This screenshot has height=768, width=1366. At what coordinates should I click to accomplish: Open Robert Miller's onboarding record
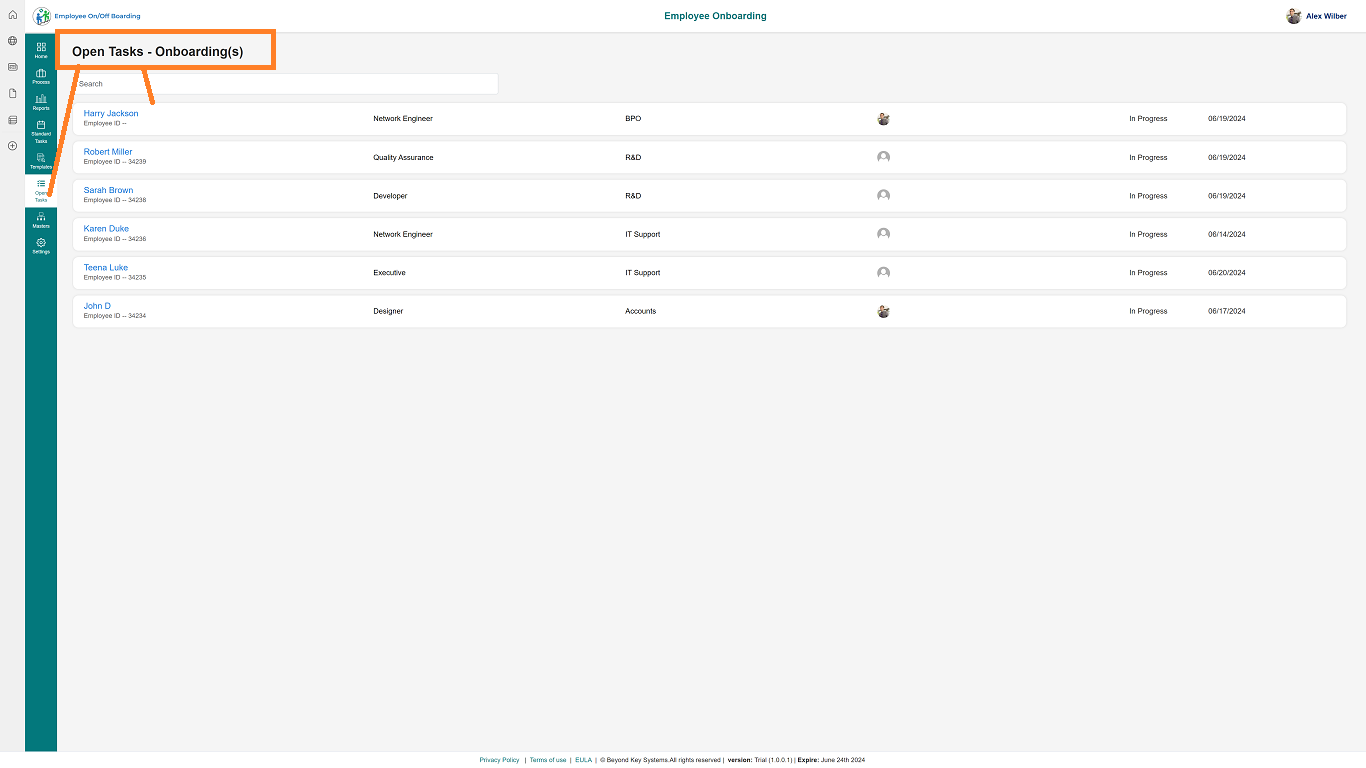tap(108, 152)
